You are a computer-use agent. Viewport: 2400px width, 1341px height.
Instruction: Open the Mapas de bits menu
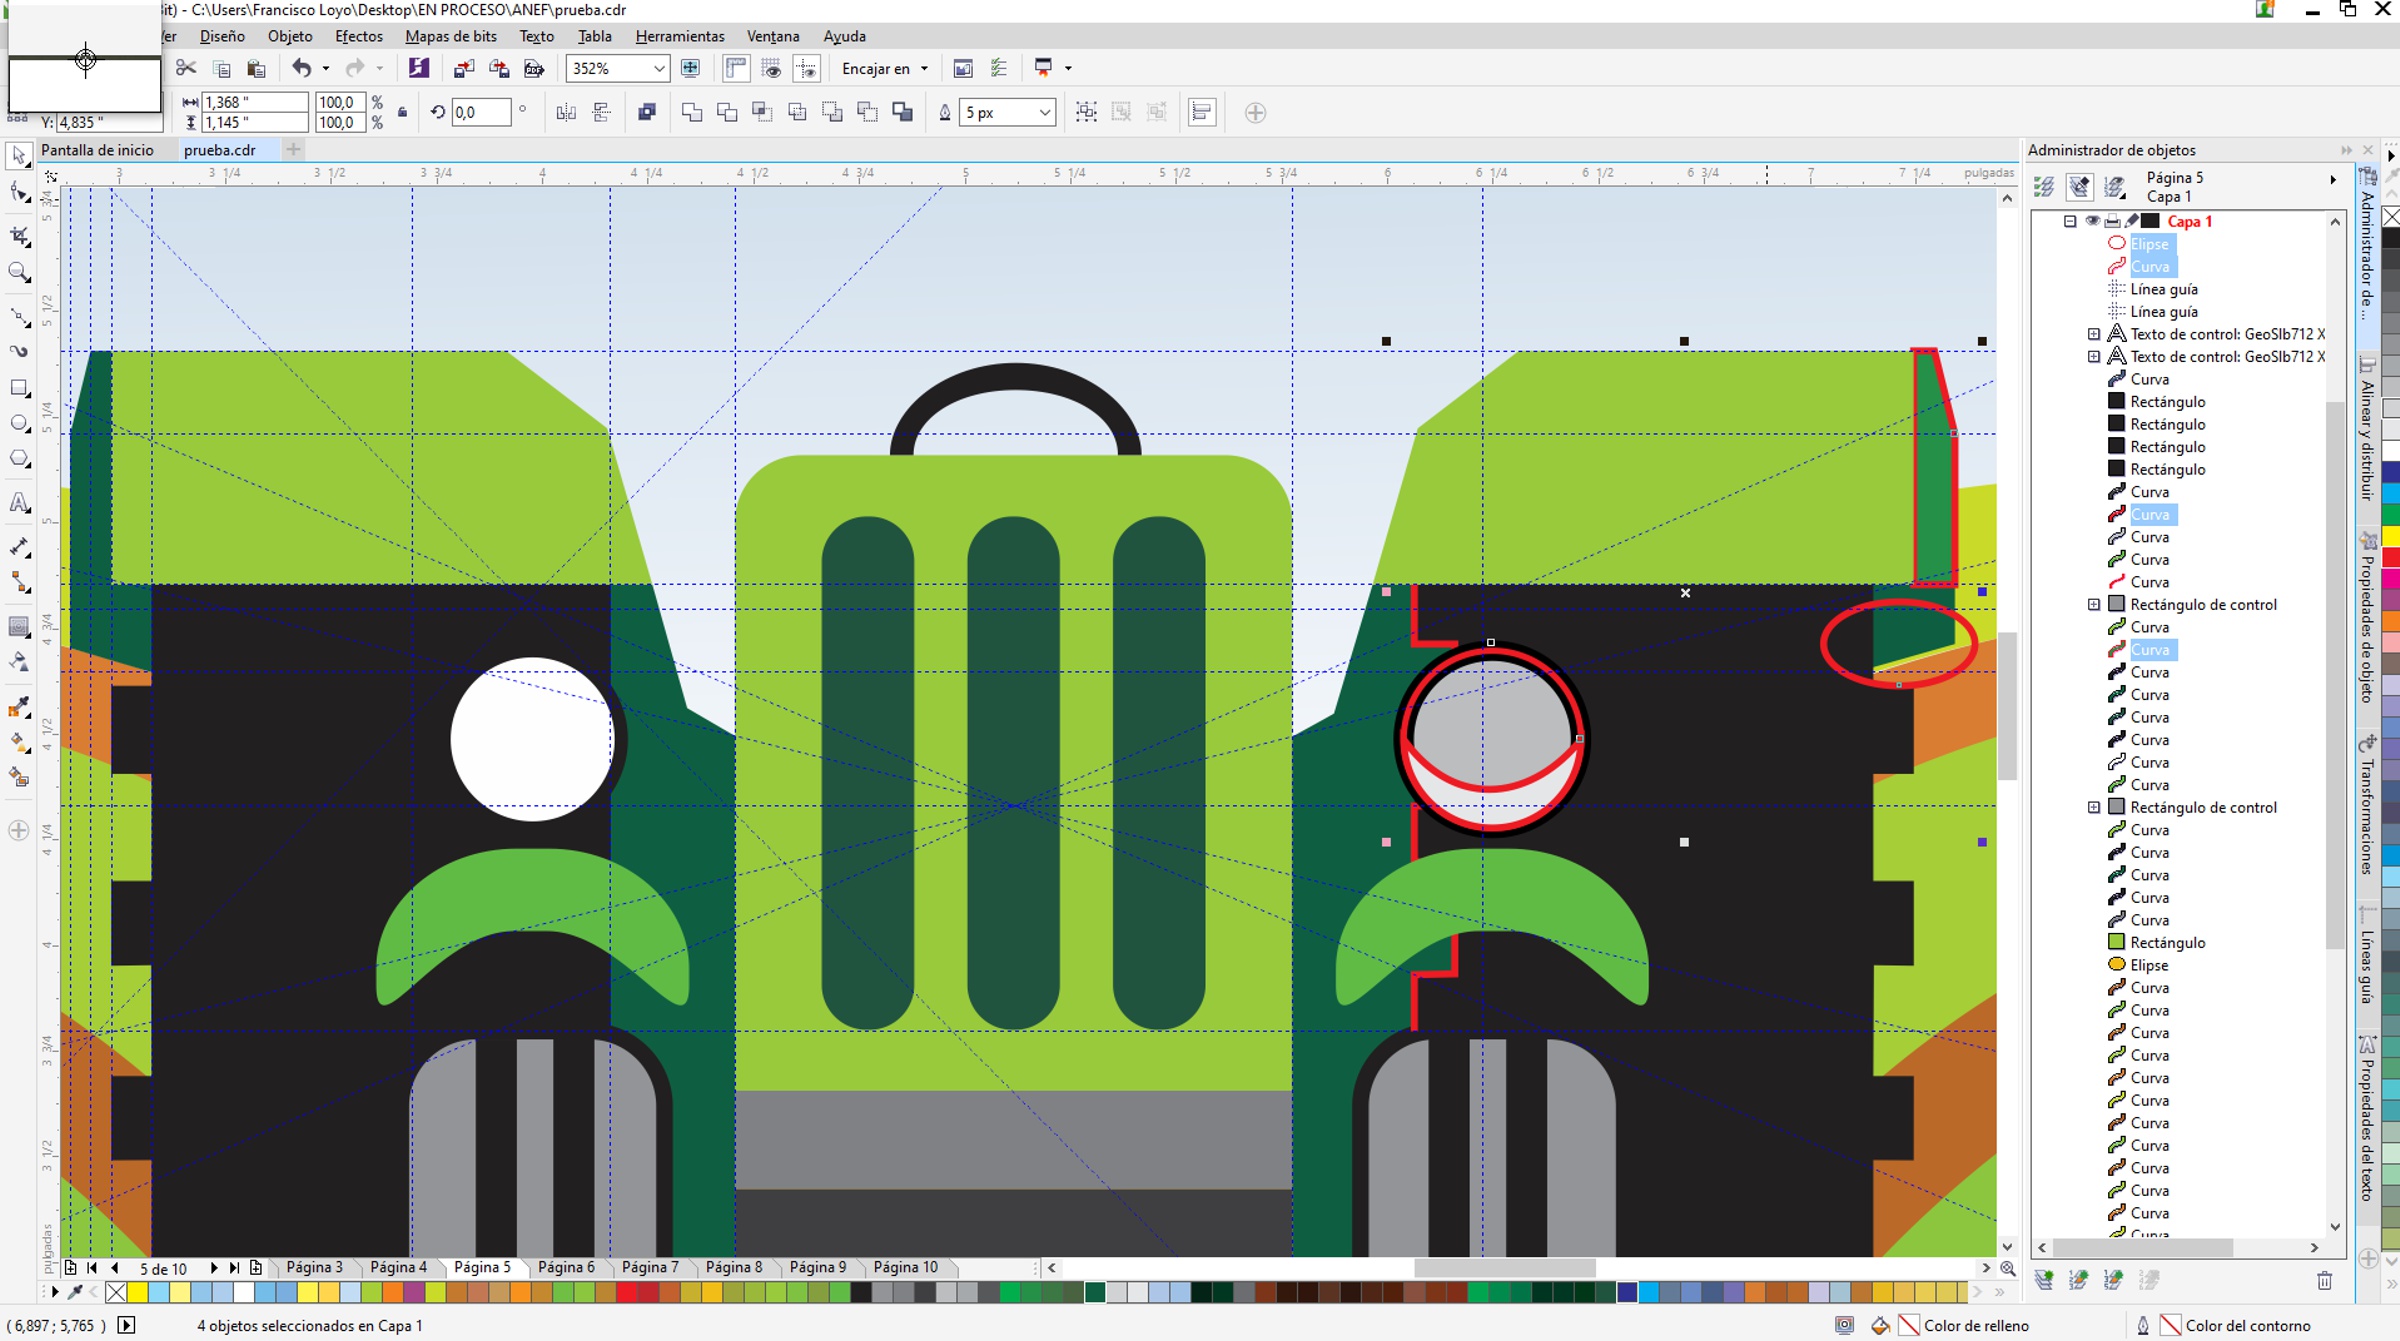pyautogui.click(x=451, y=36)
